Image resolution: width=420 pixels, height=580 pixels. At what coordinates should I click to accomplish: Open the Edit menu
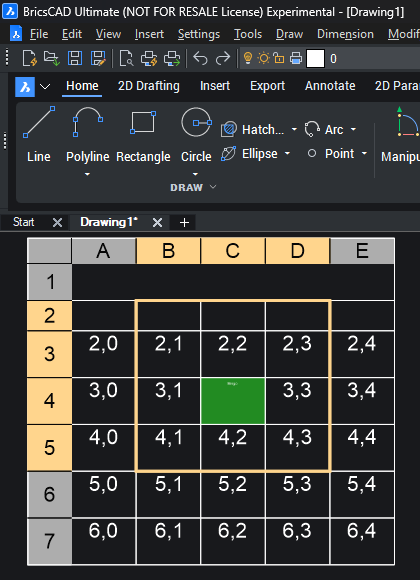point(72,34)
